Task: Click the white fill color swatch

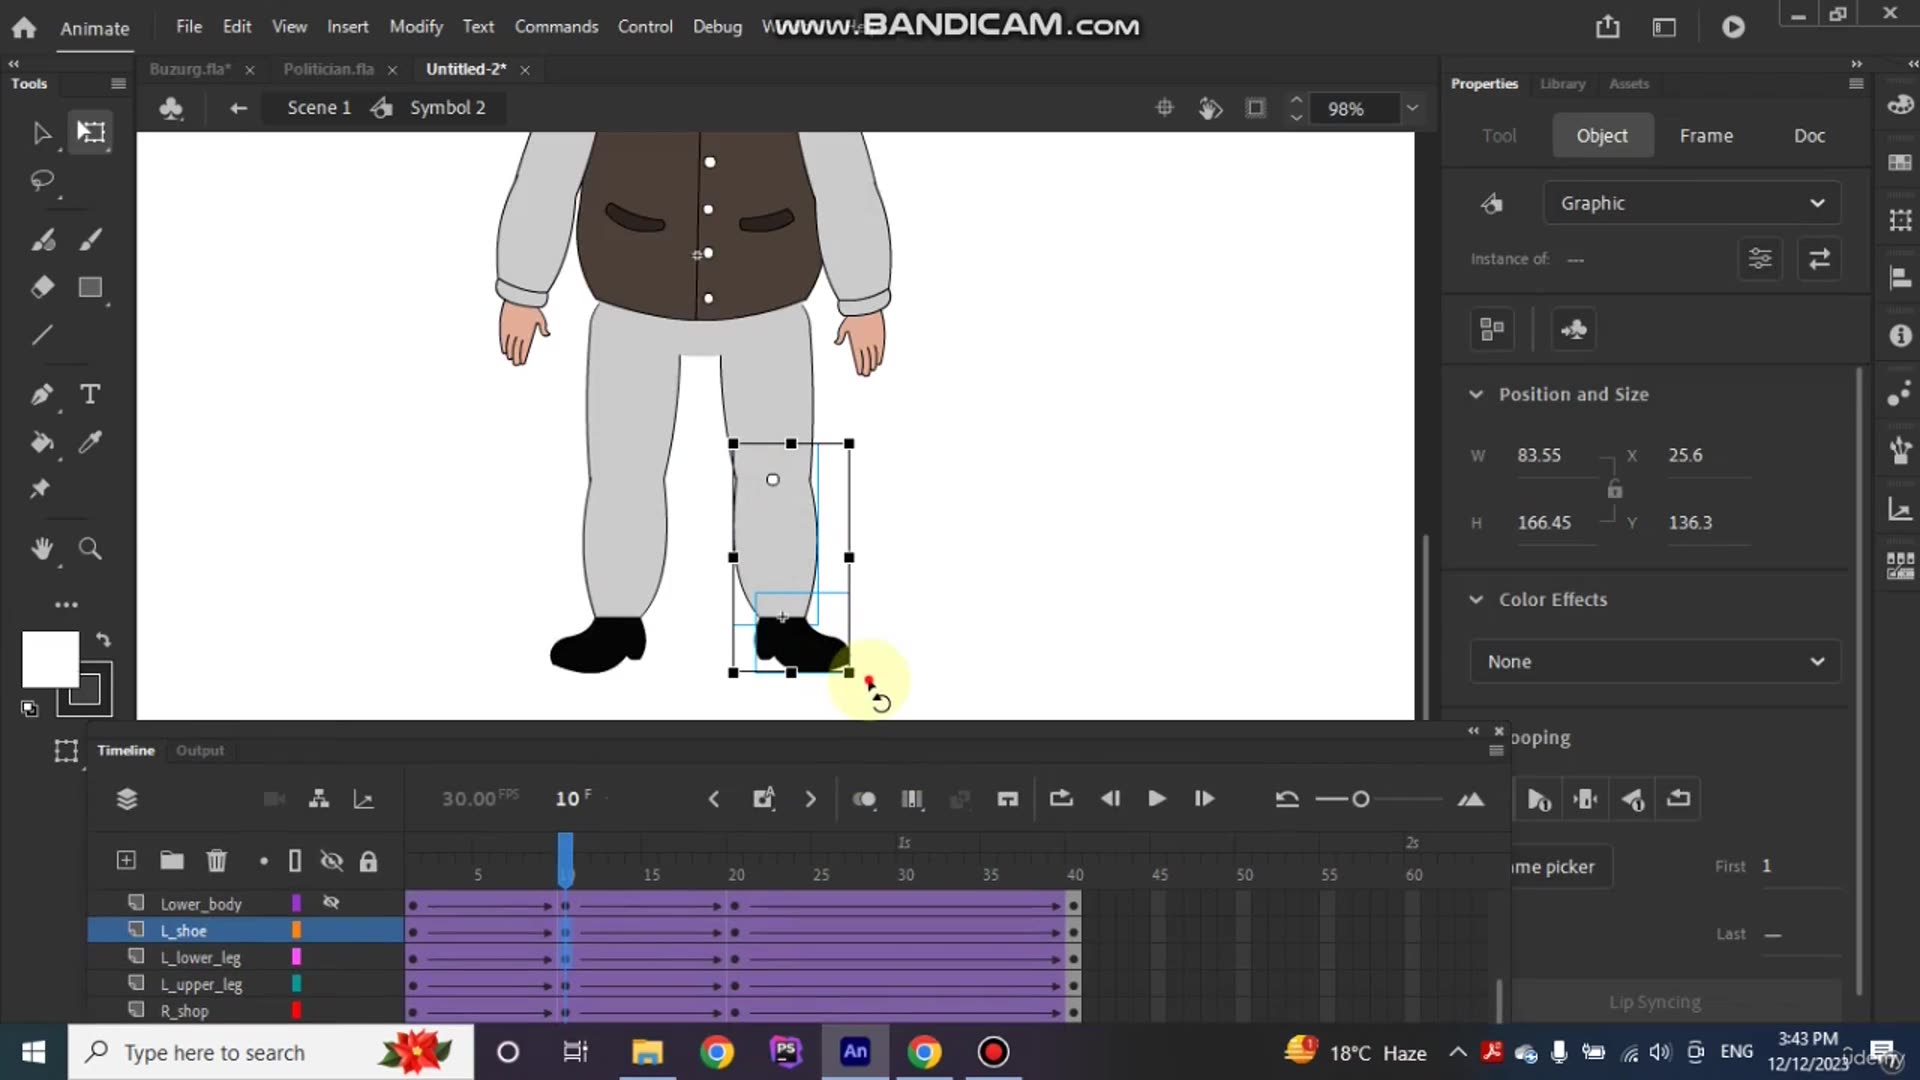Action: pyautogui.click(x=49, y=658)
